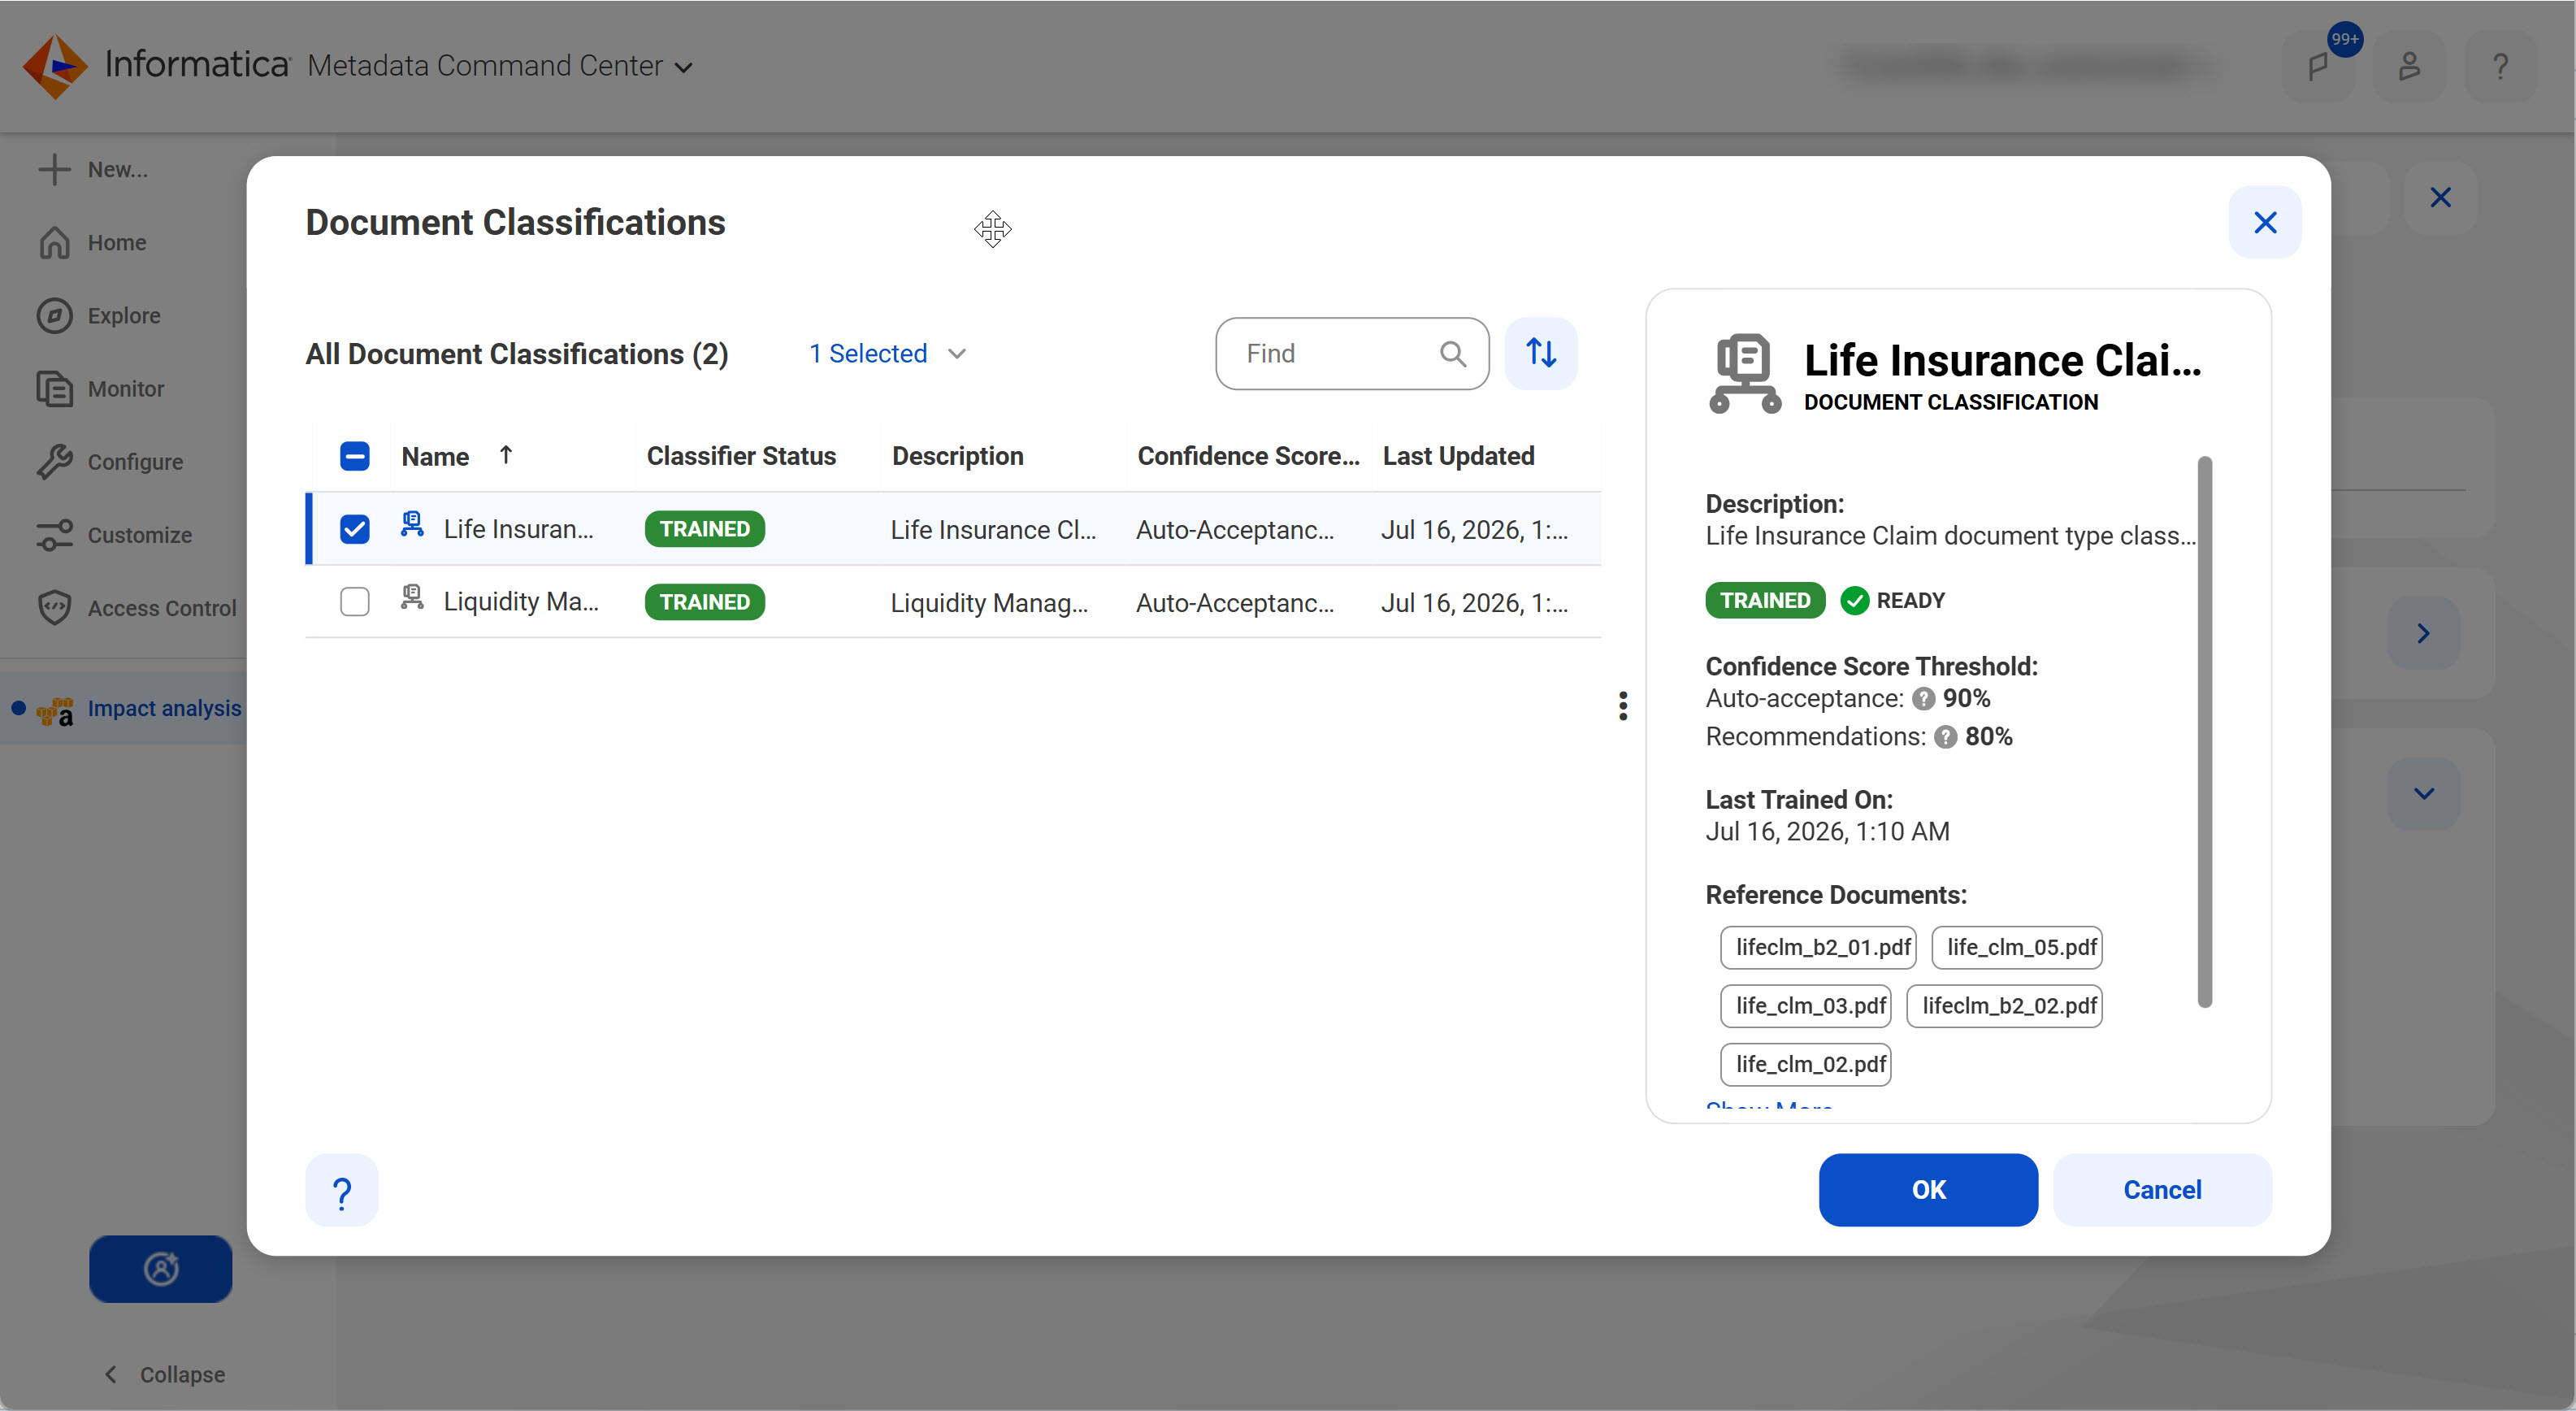Click the Liquidity row Auto-Acceptanc... cell

(1234, 602)
